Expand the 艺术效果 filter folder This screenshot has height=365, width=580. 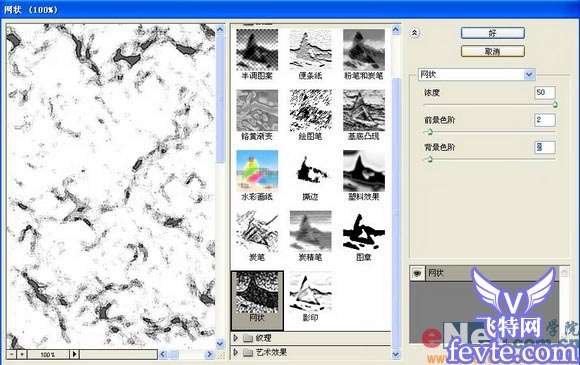point(235,352)
